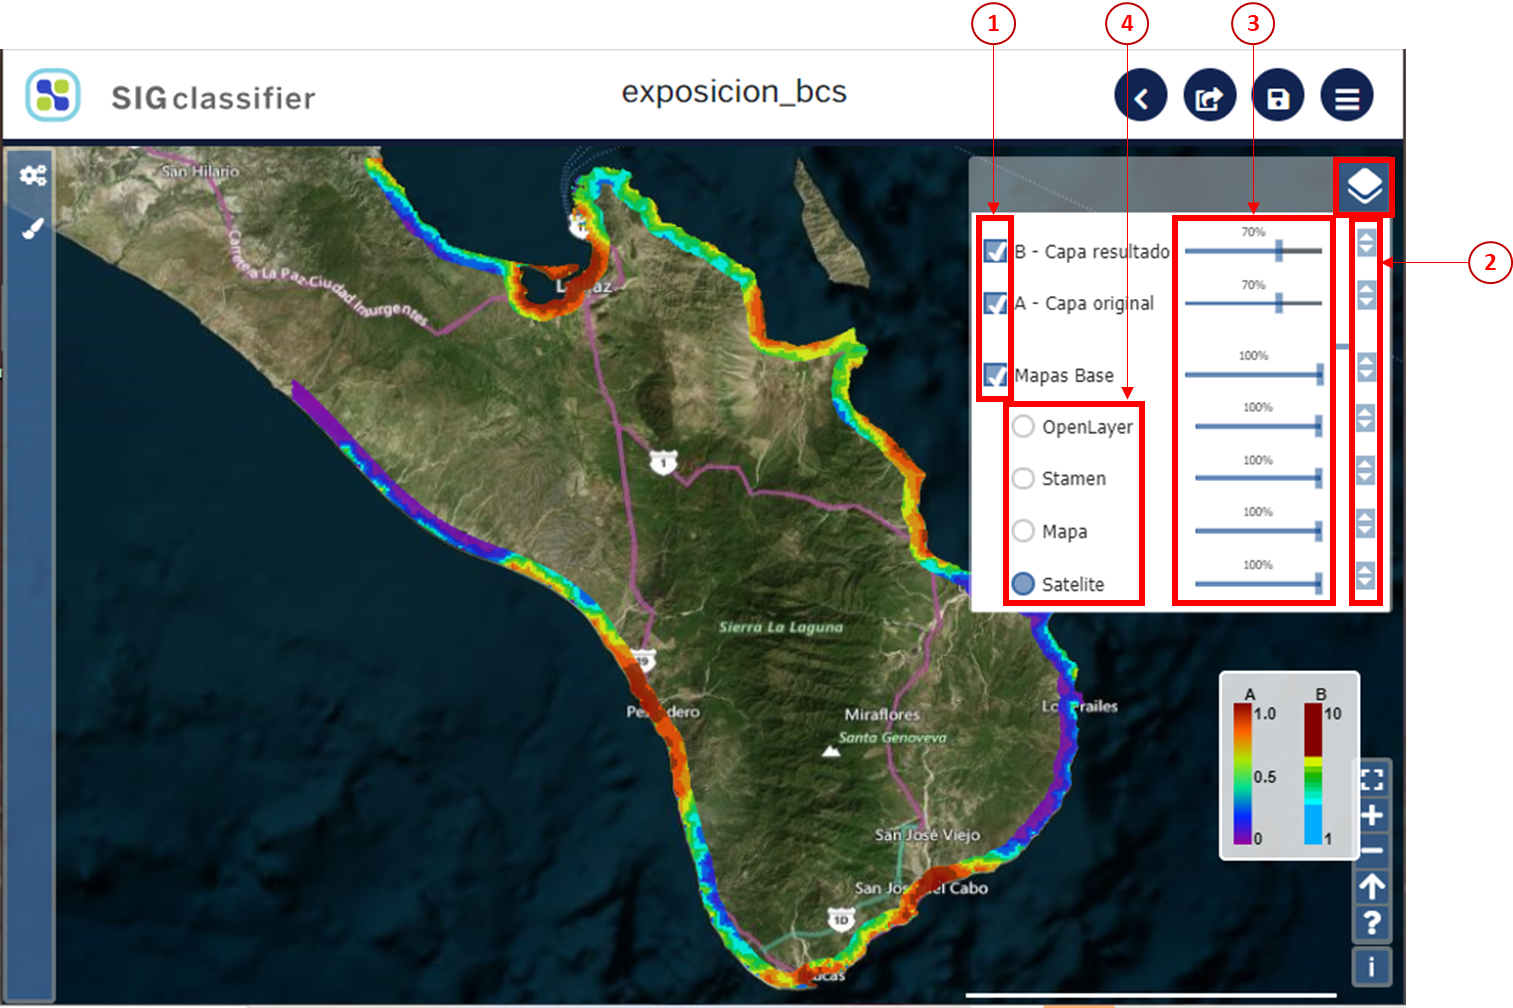Enter fullscreen map view

[1372, 779]
